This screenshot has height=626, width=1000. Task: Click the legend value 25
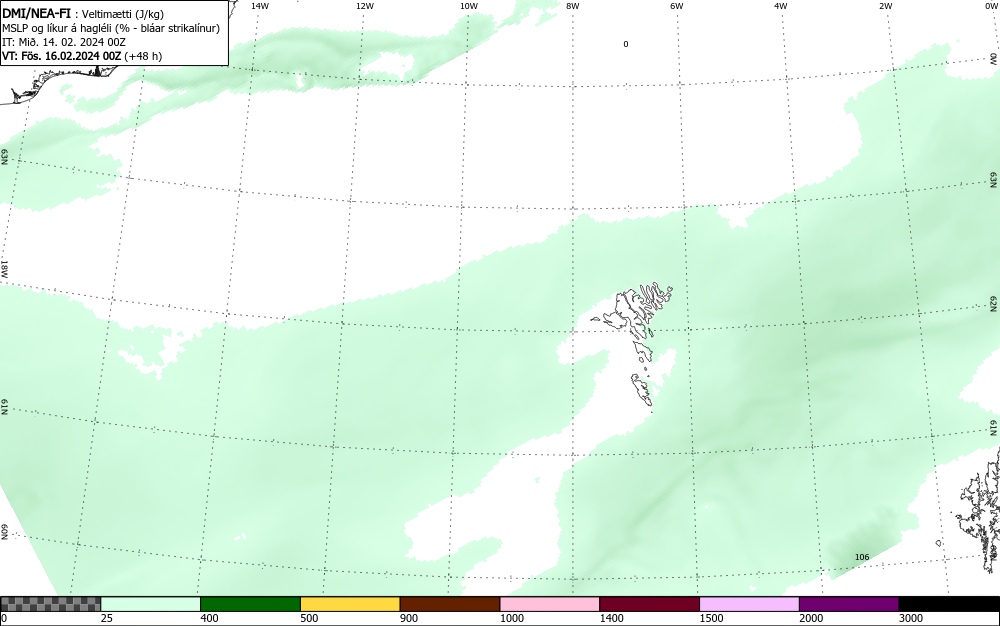coord(107,618)
